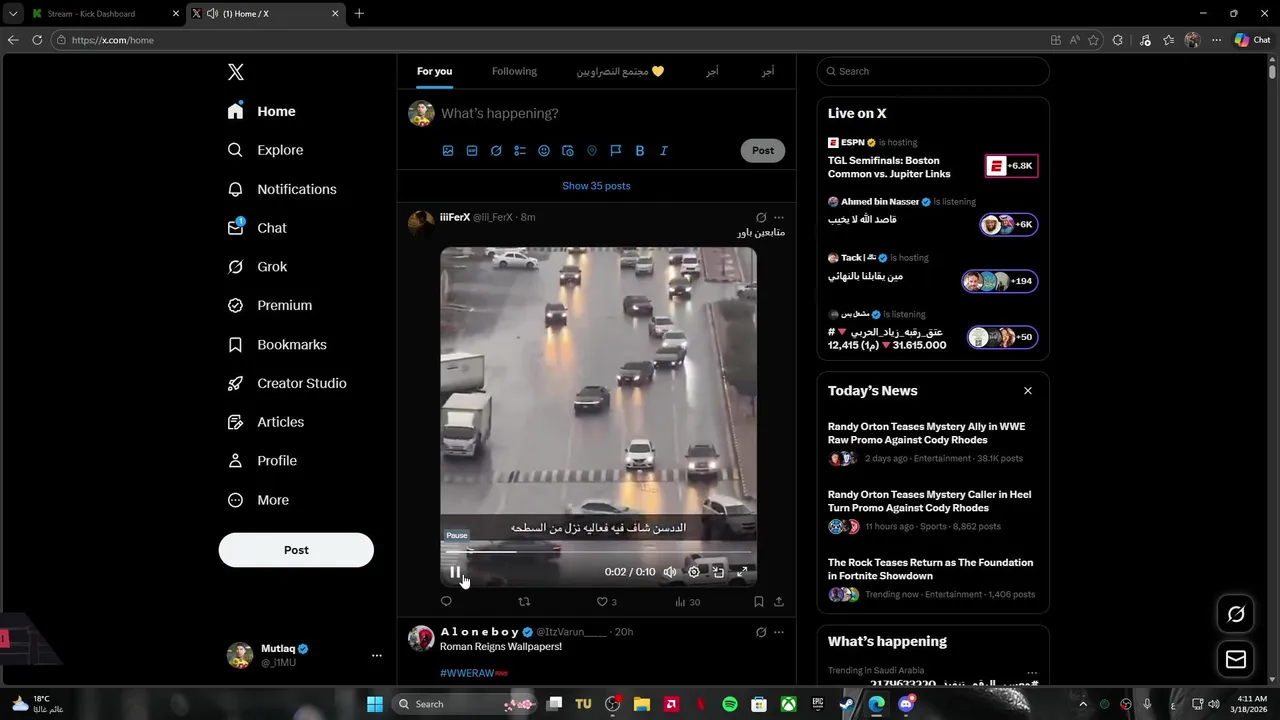This screenshot has width=1280, height=720.
Task: Switch to For you tab
Action: point(435,71)
